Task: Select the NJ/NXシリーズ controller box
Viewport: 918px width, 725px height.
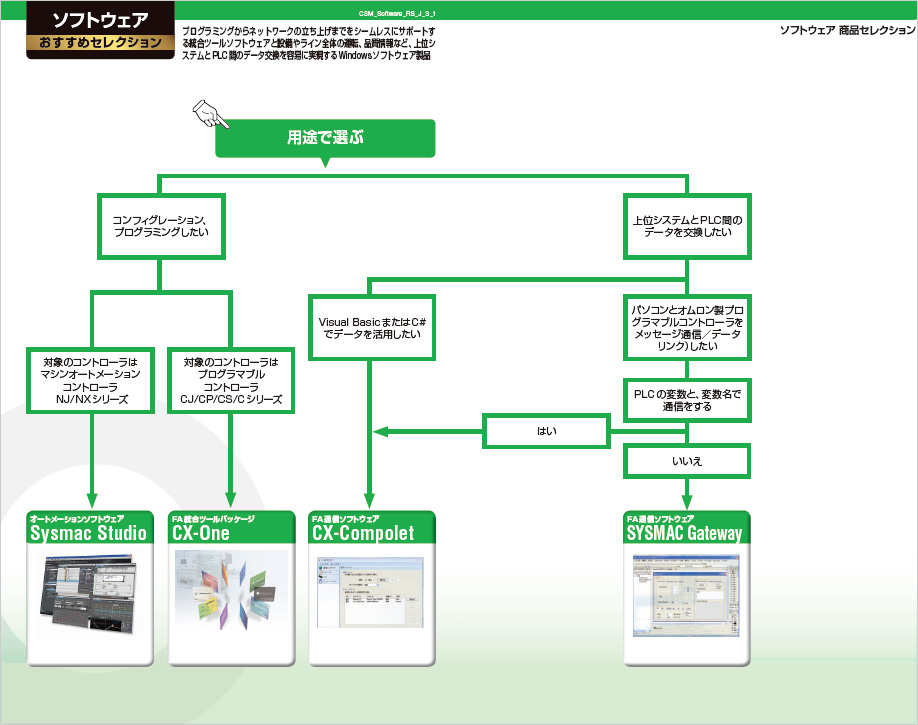Action: click(91, 381)
